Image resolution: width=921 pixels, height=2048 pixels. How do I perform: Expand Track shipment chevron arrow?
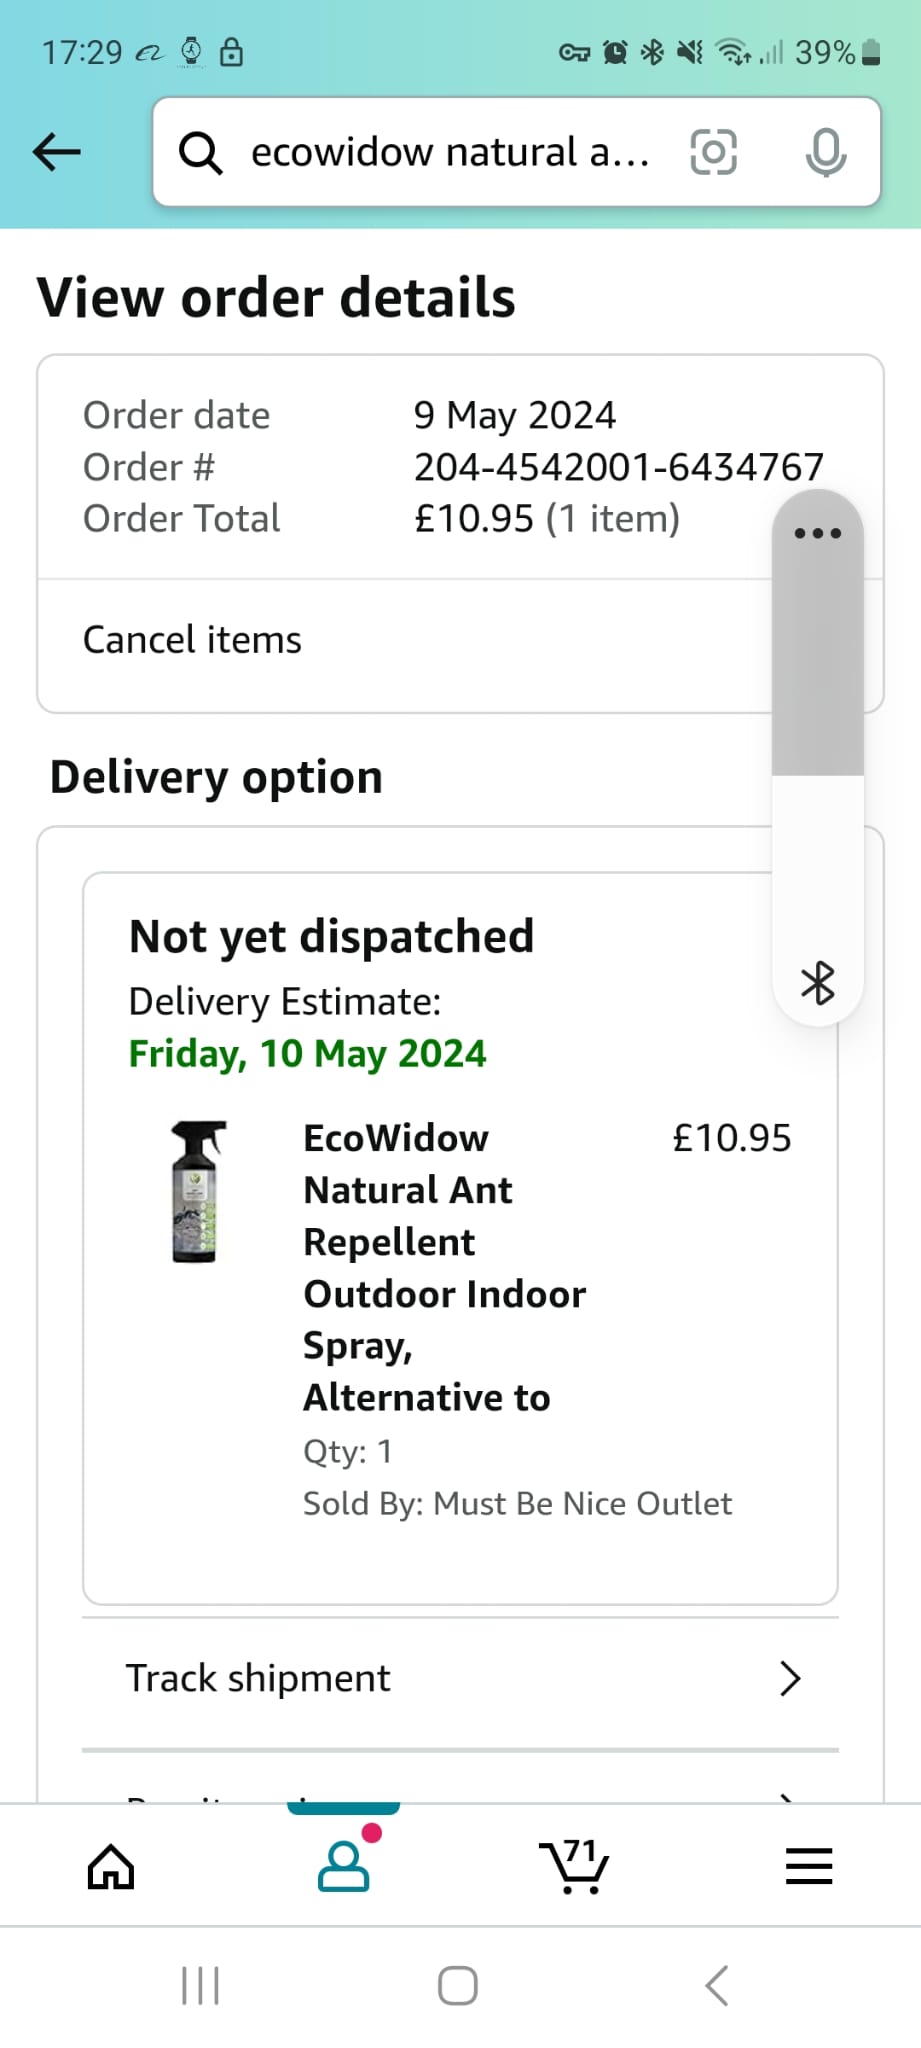click(x=790, y=1679)
